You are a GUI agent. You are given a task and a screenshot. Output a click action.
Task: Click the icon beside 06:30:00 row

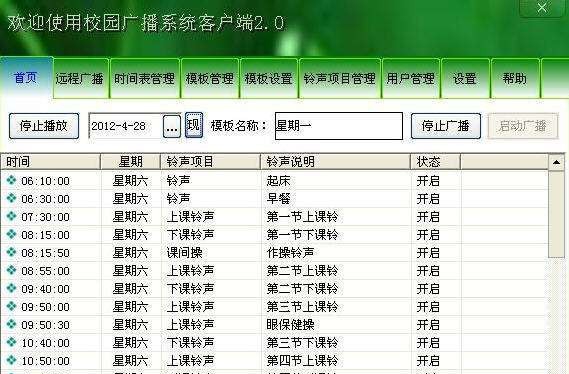click(12, 198)
